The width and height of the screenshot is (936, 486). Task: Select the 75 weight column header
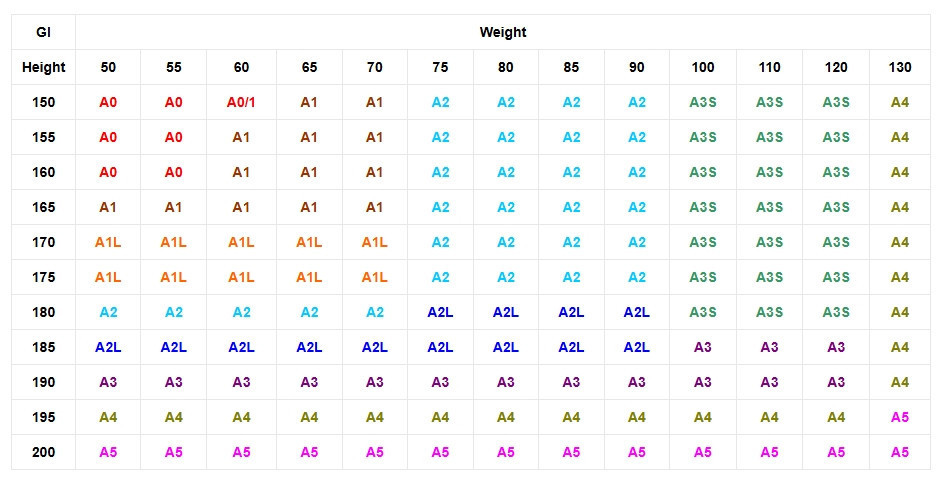(440, 67)
